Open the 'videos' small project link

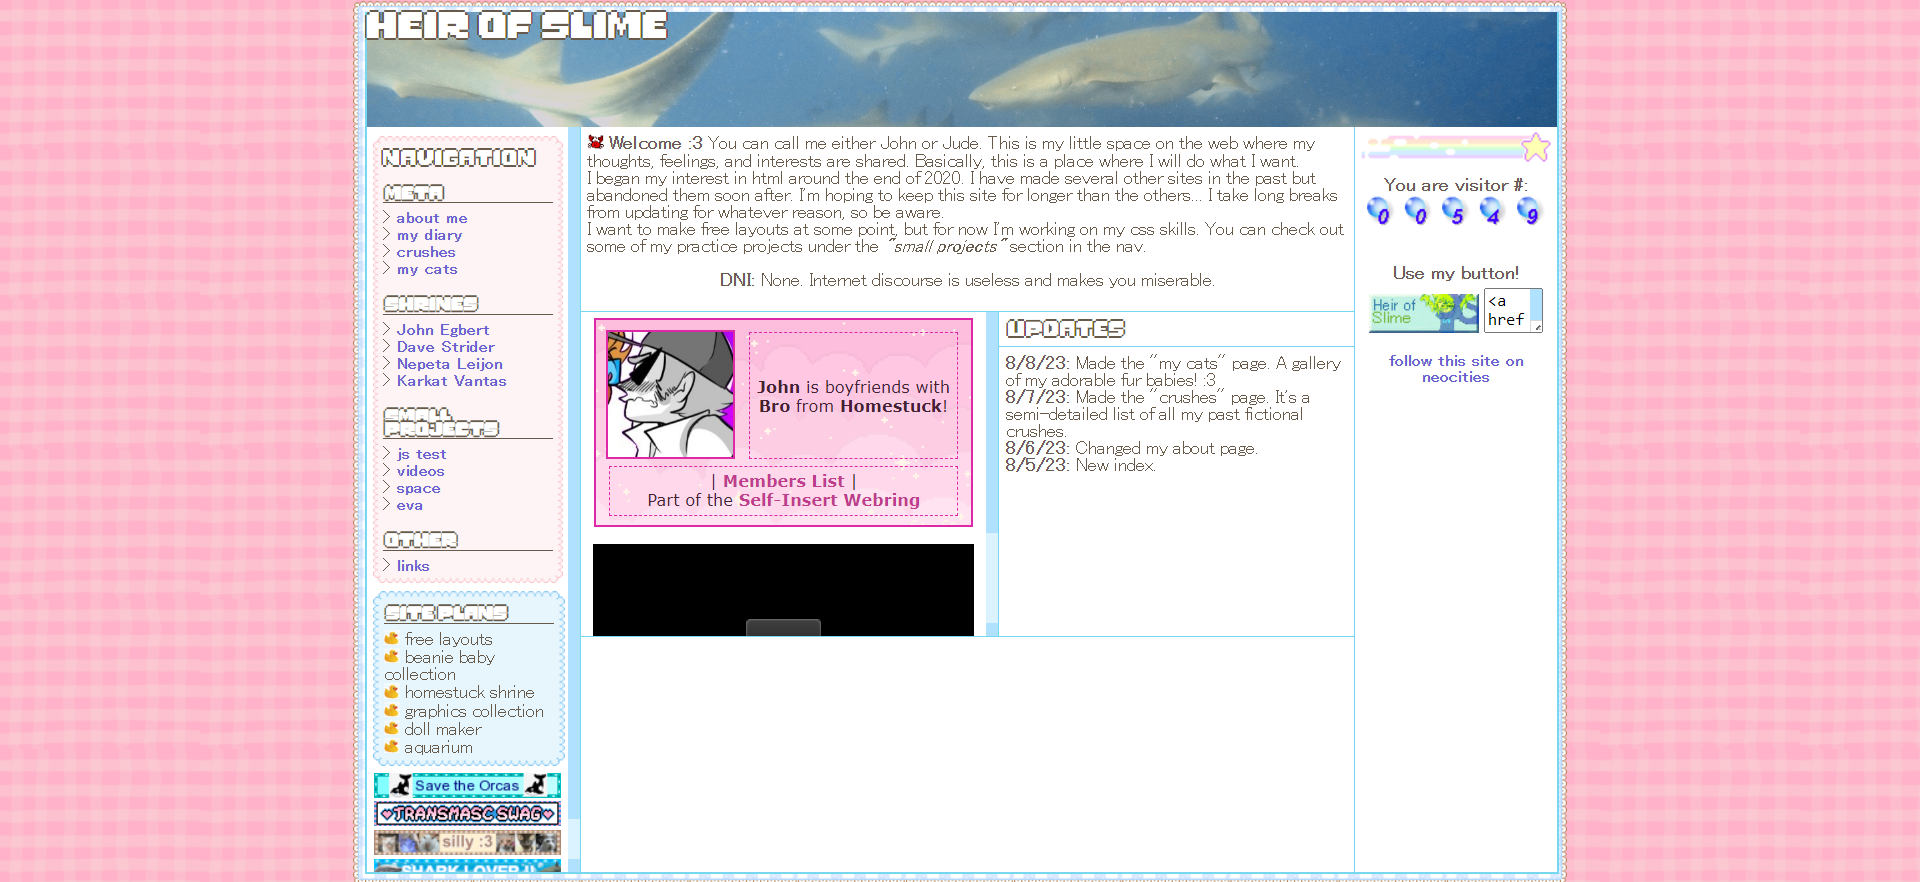click(420, 471)
